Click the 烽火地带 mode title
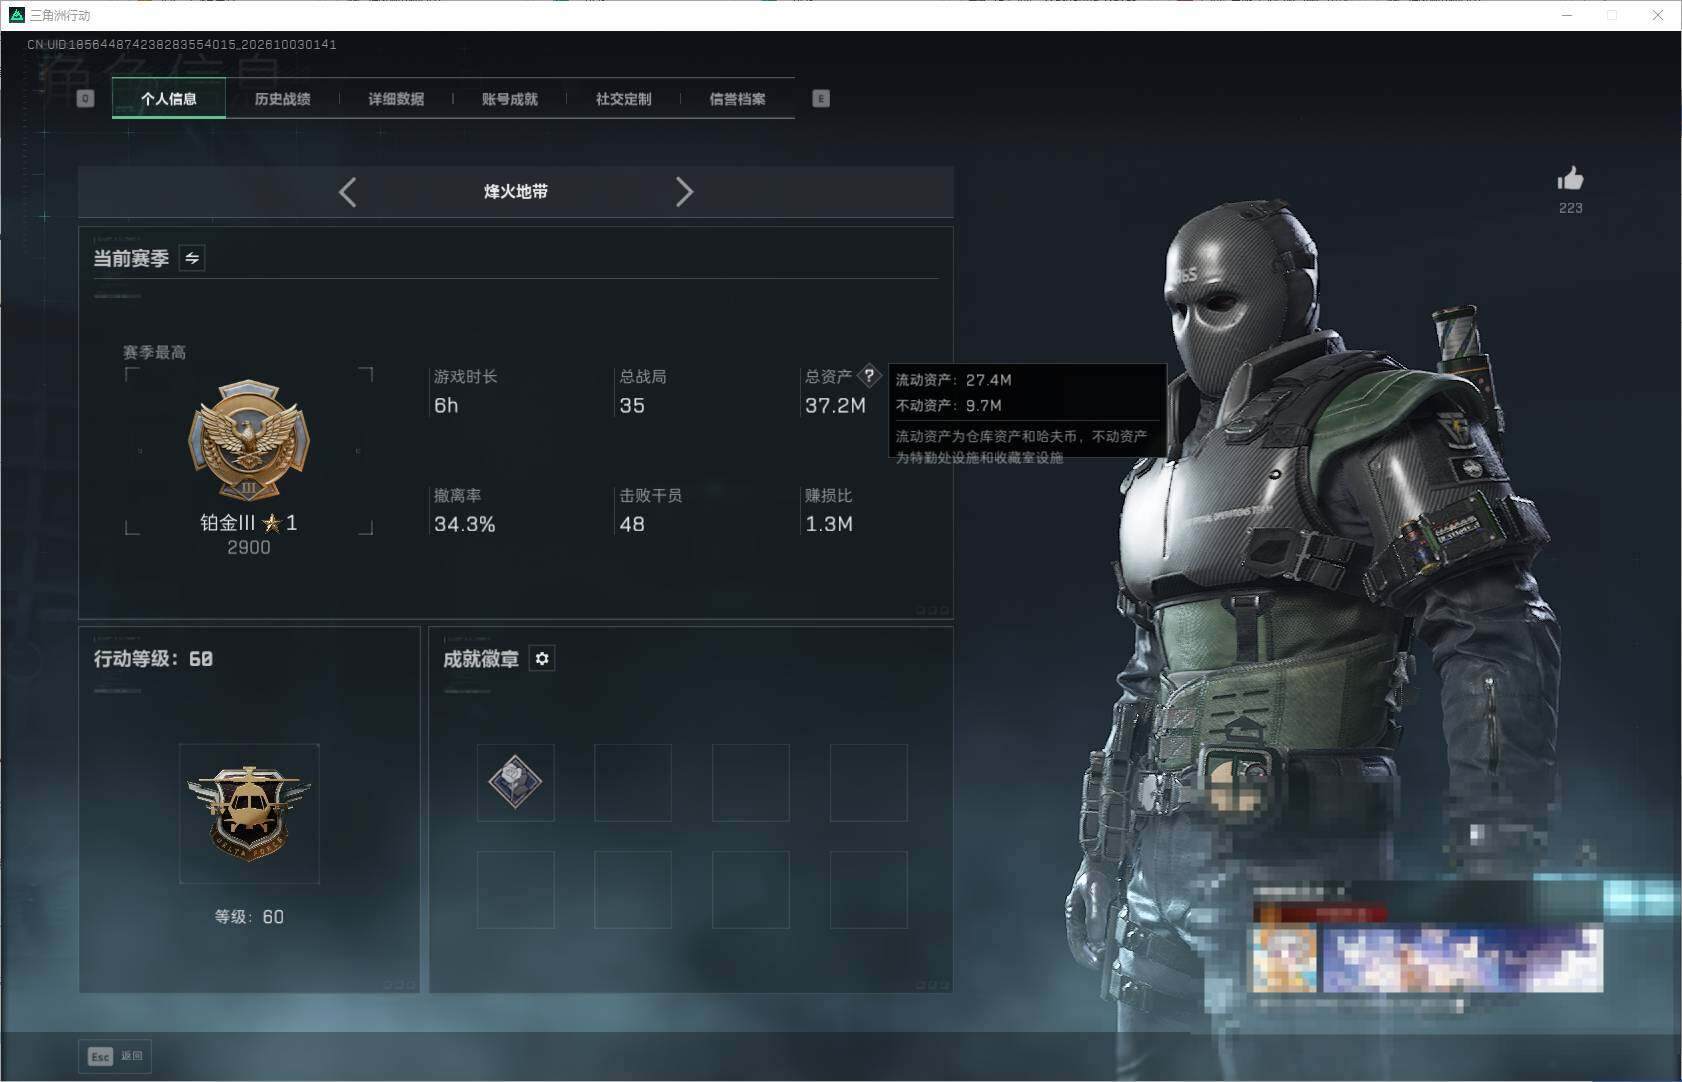 [516, 191]
